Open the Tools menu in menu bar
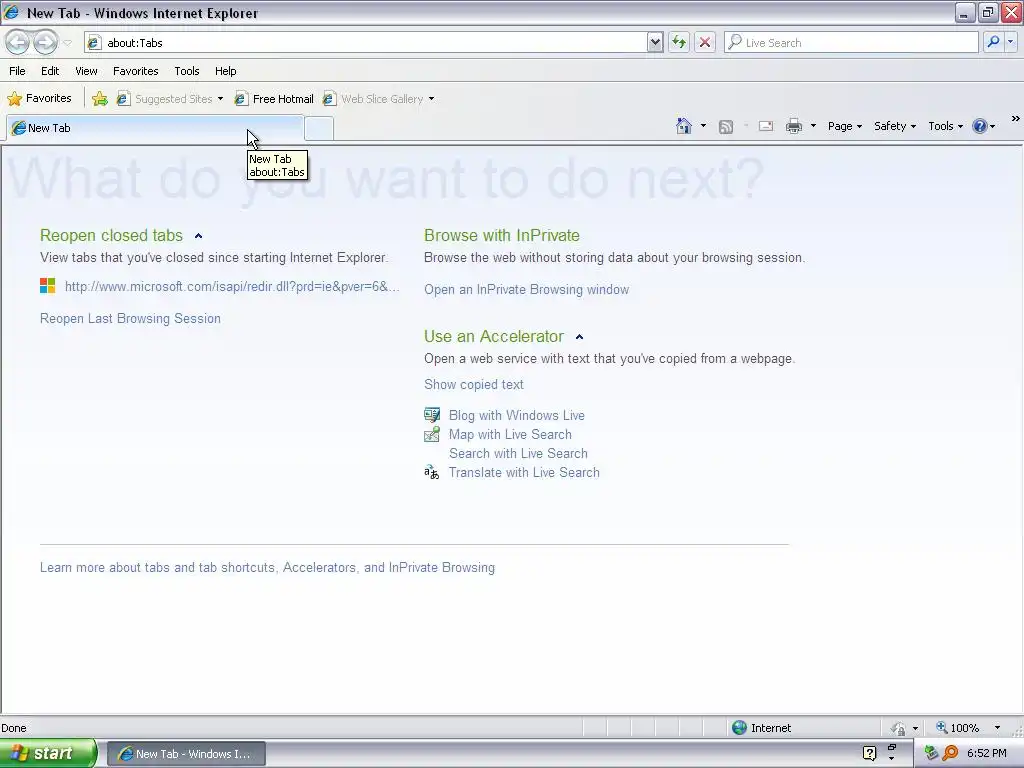 [187, 71]
